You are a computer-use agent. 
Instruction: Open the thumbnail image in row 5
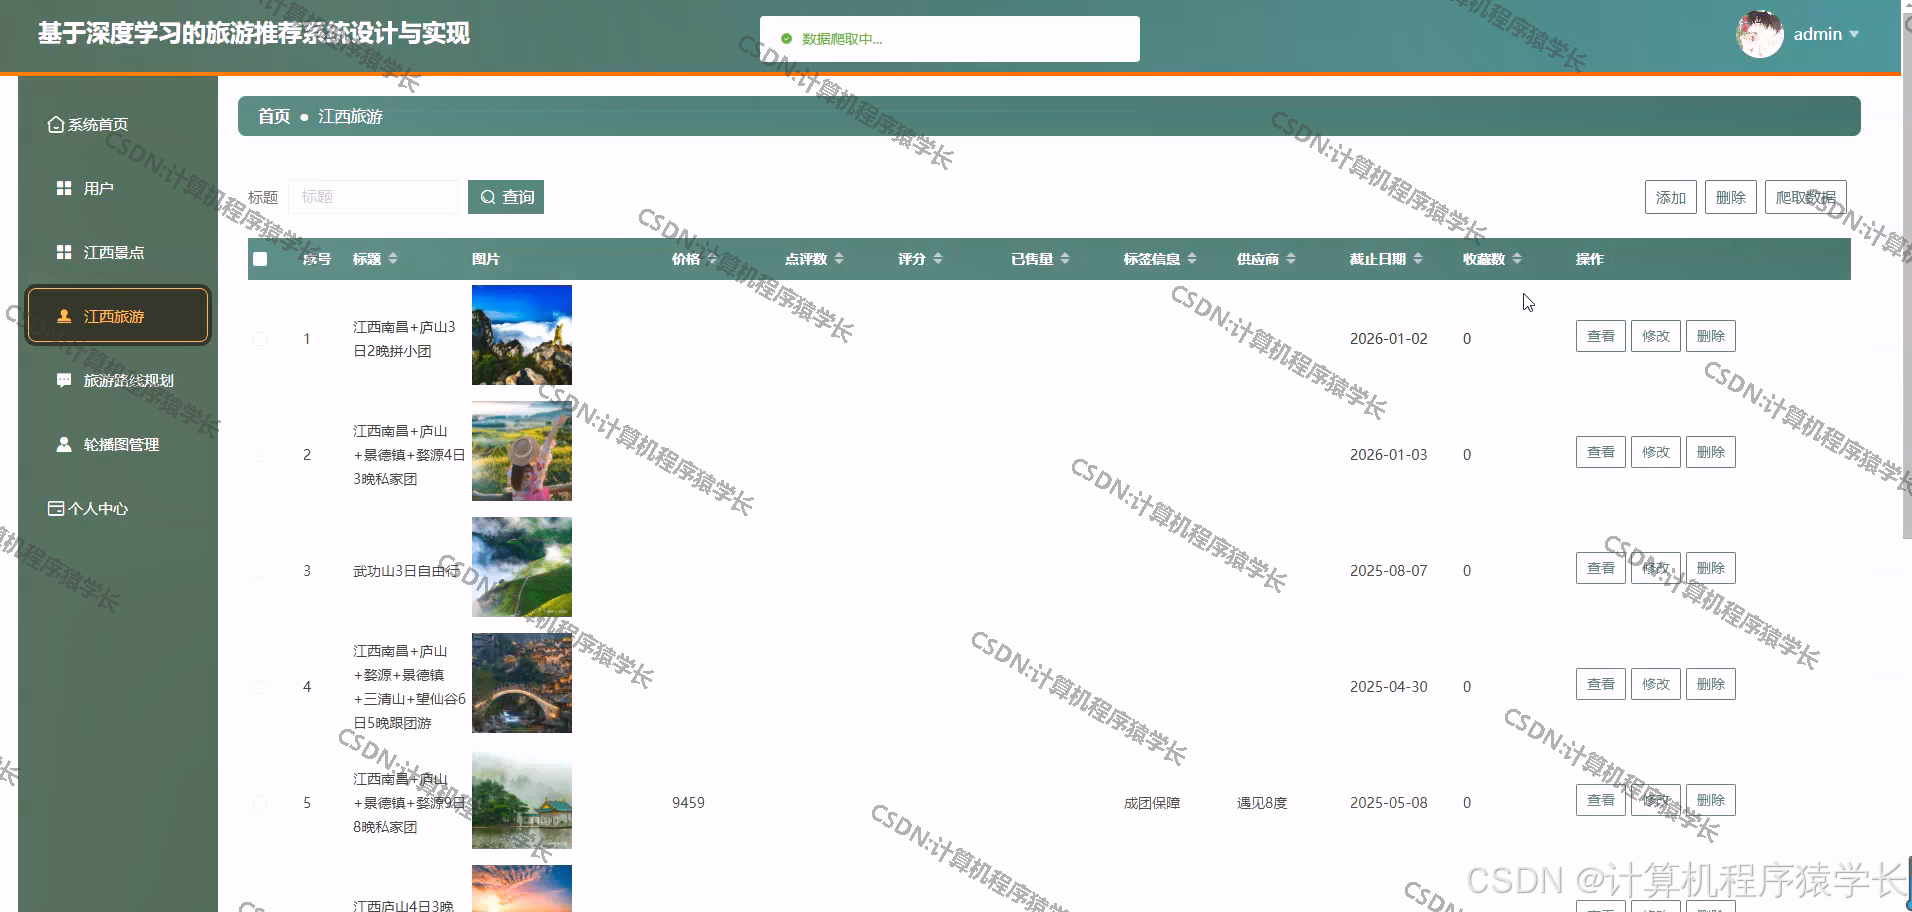pyautogui.click(x=522, y=799)
